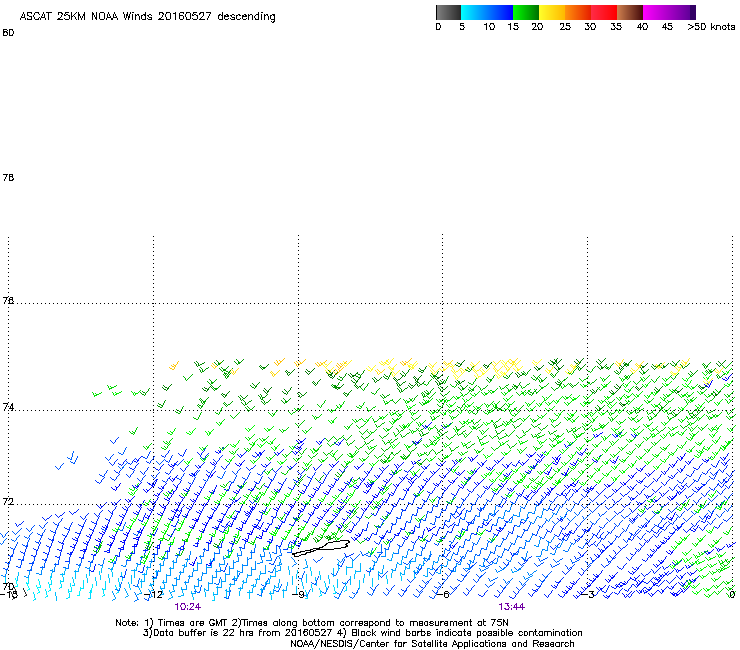The height and width of the screenshot is (650, 740).
Task: Click the 72 latitude axis label
Action: click(8, 501)
